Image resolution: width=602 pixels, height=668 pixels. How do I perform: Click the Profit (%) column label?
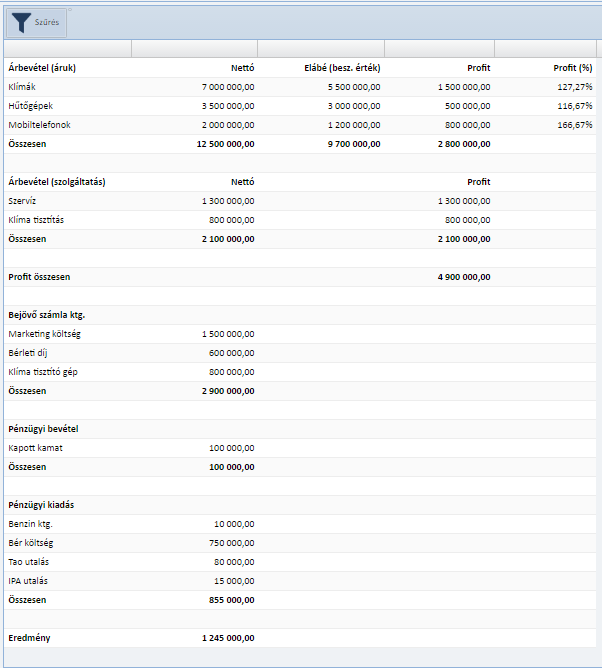pos(573,68)
